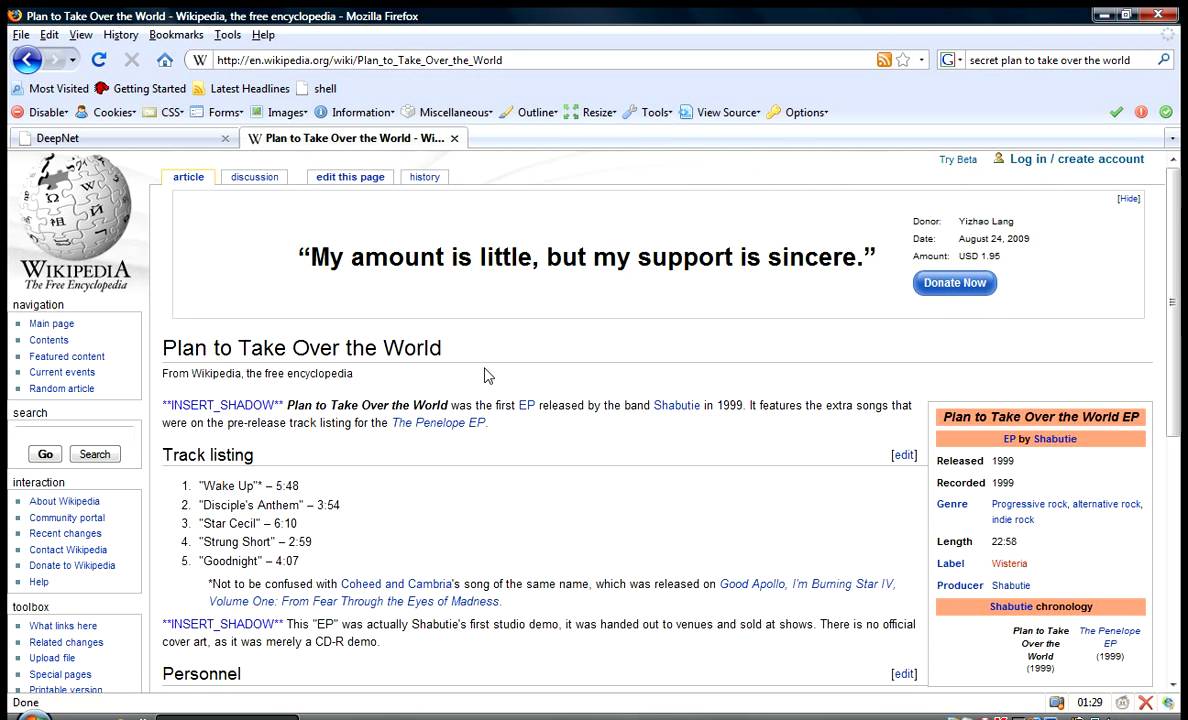The height and width of the screenshot is (720, 1188).
Task: Open the Help menu
Action: 263,35
